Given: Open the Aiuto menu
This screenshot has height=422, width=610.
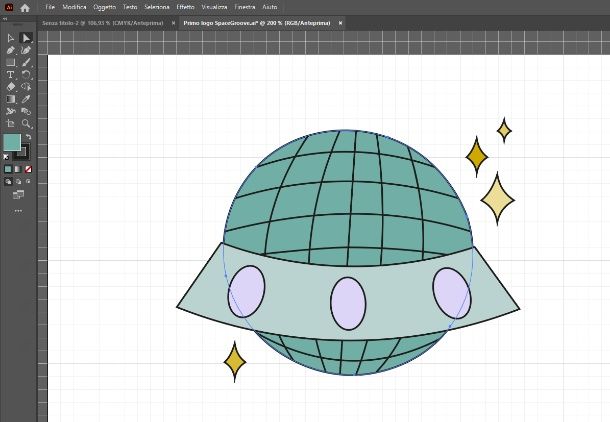Looking at the screenshot, I should (270, 7).
